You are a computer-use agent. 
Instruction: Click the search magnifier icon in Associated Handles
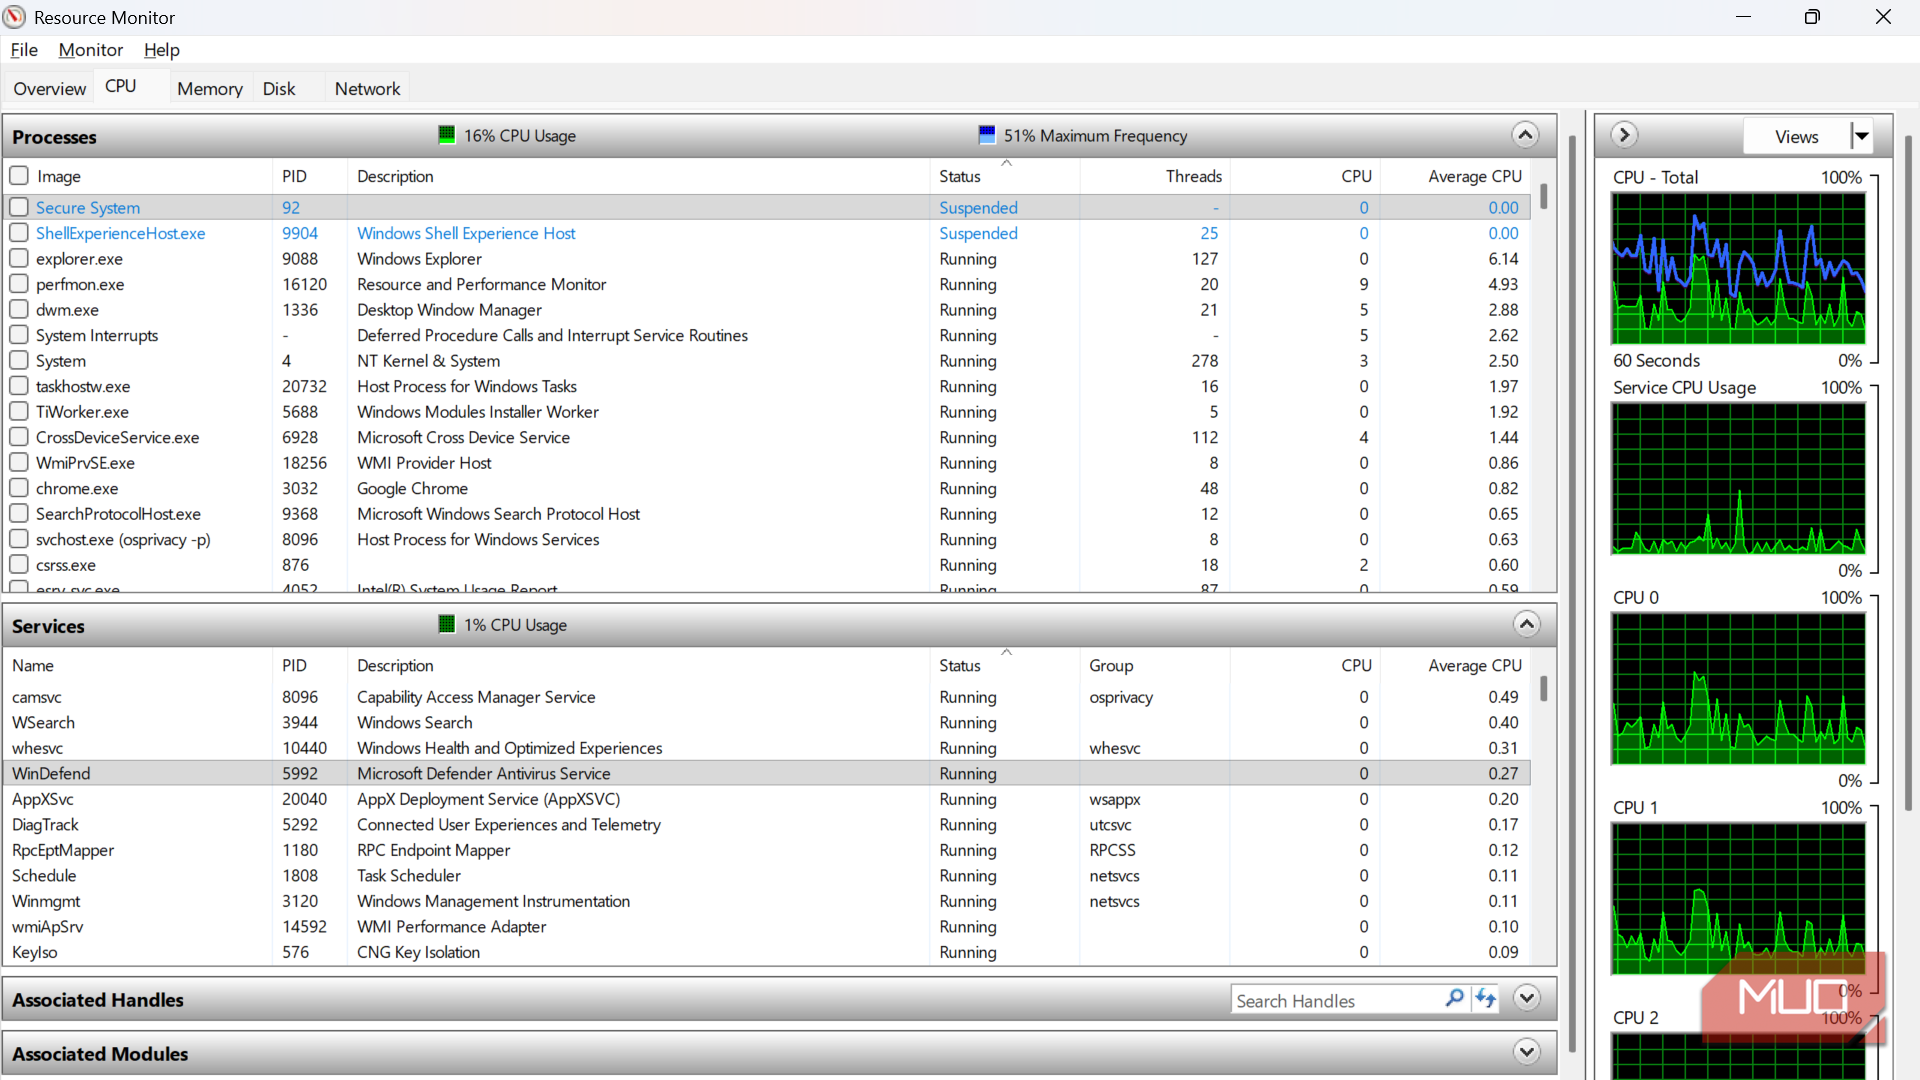tap(1455, 998)
